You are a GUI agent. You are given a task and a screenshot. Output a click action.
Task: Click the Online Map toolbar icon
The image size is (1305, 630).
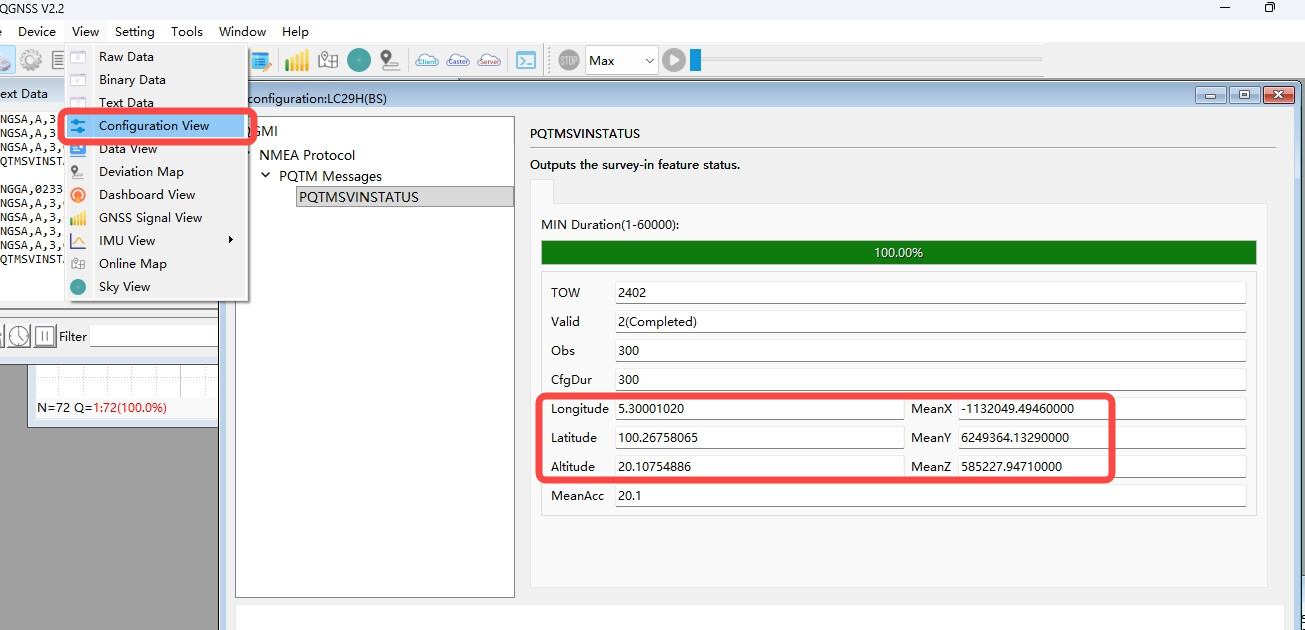coord(328,61)
